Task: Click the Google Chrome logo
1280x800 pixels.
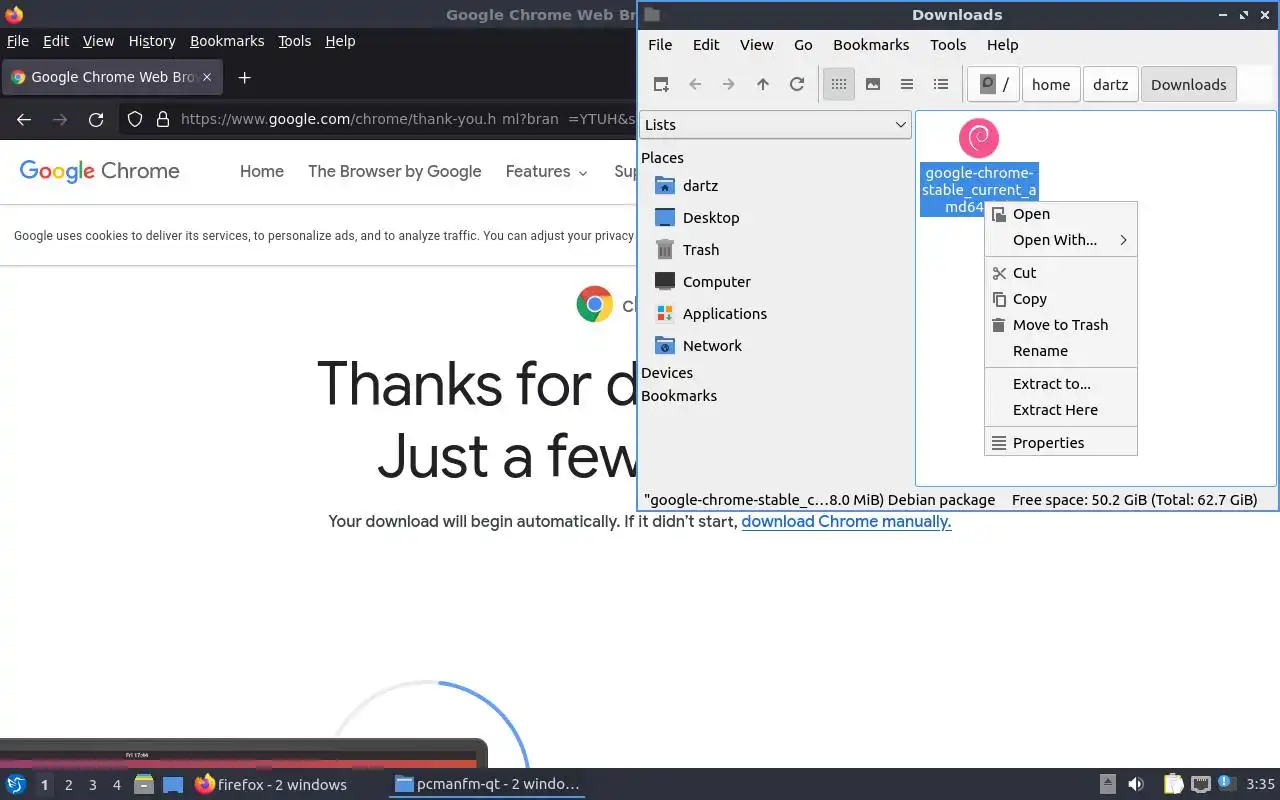Action: point(99,171)
